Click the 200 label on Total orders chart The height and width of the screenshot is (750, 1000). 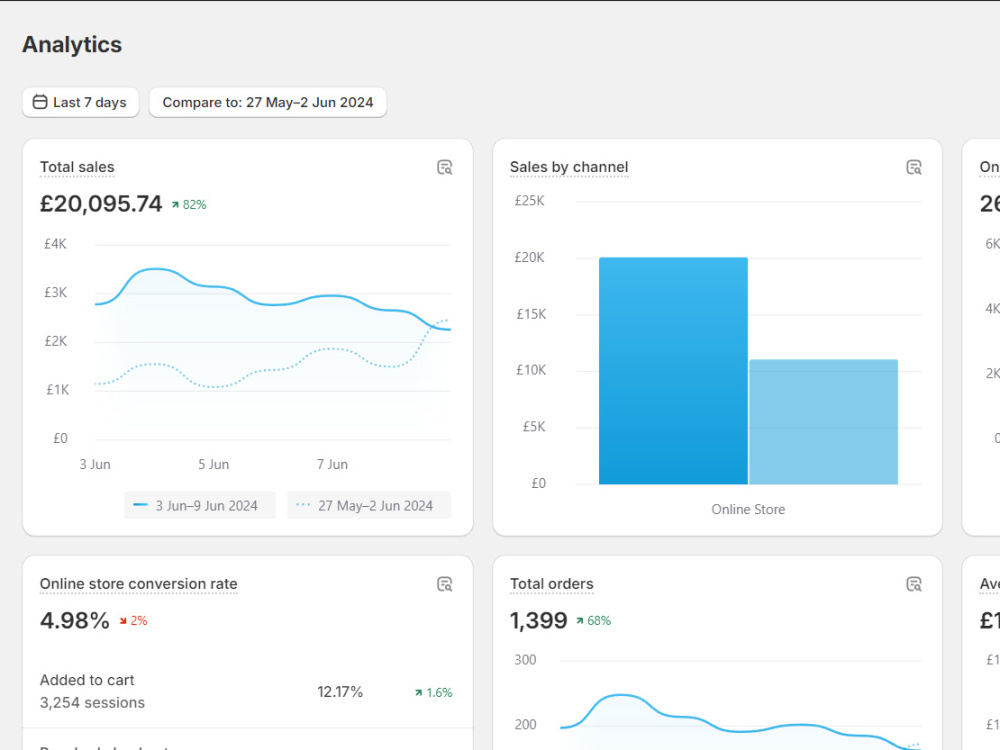tap(526, 724)
